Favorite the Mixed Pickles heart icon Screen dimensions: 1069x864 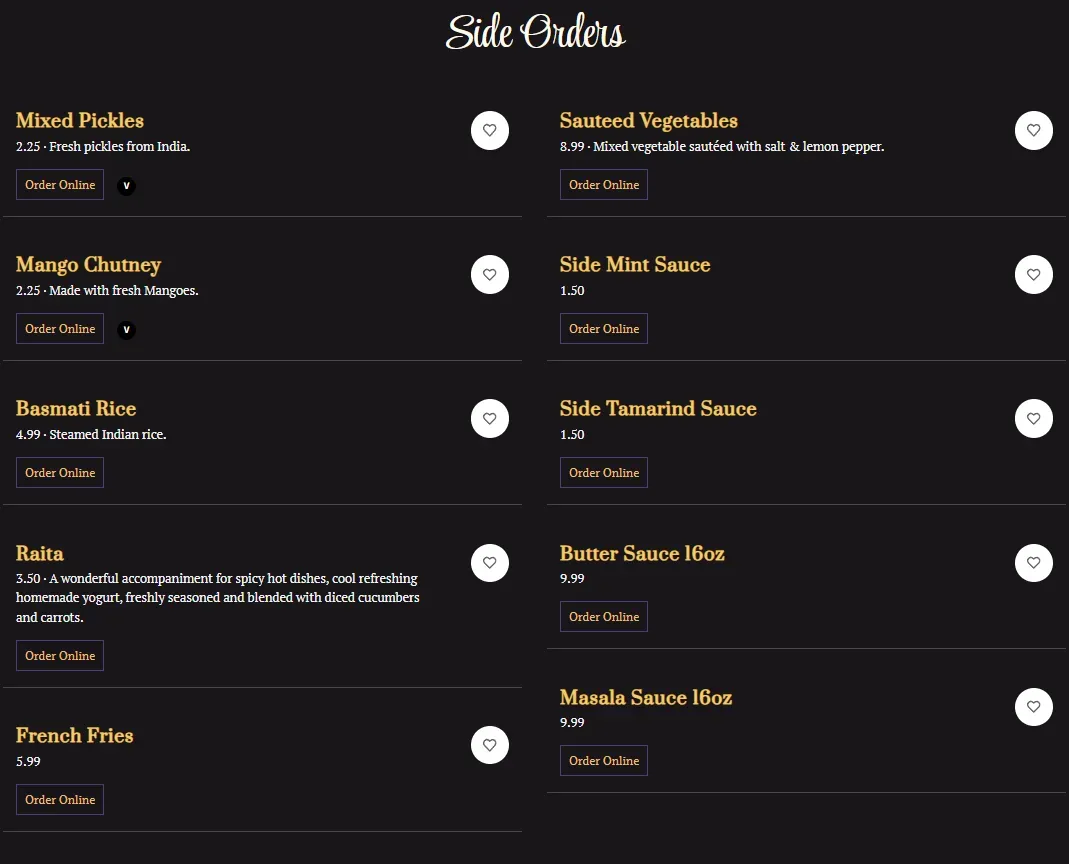(489, 130)
